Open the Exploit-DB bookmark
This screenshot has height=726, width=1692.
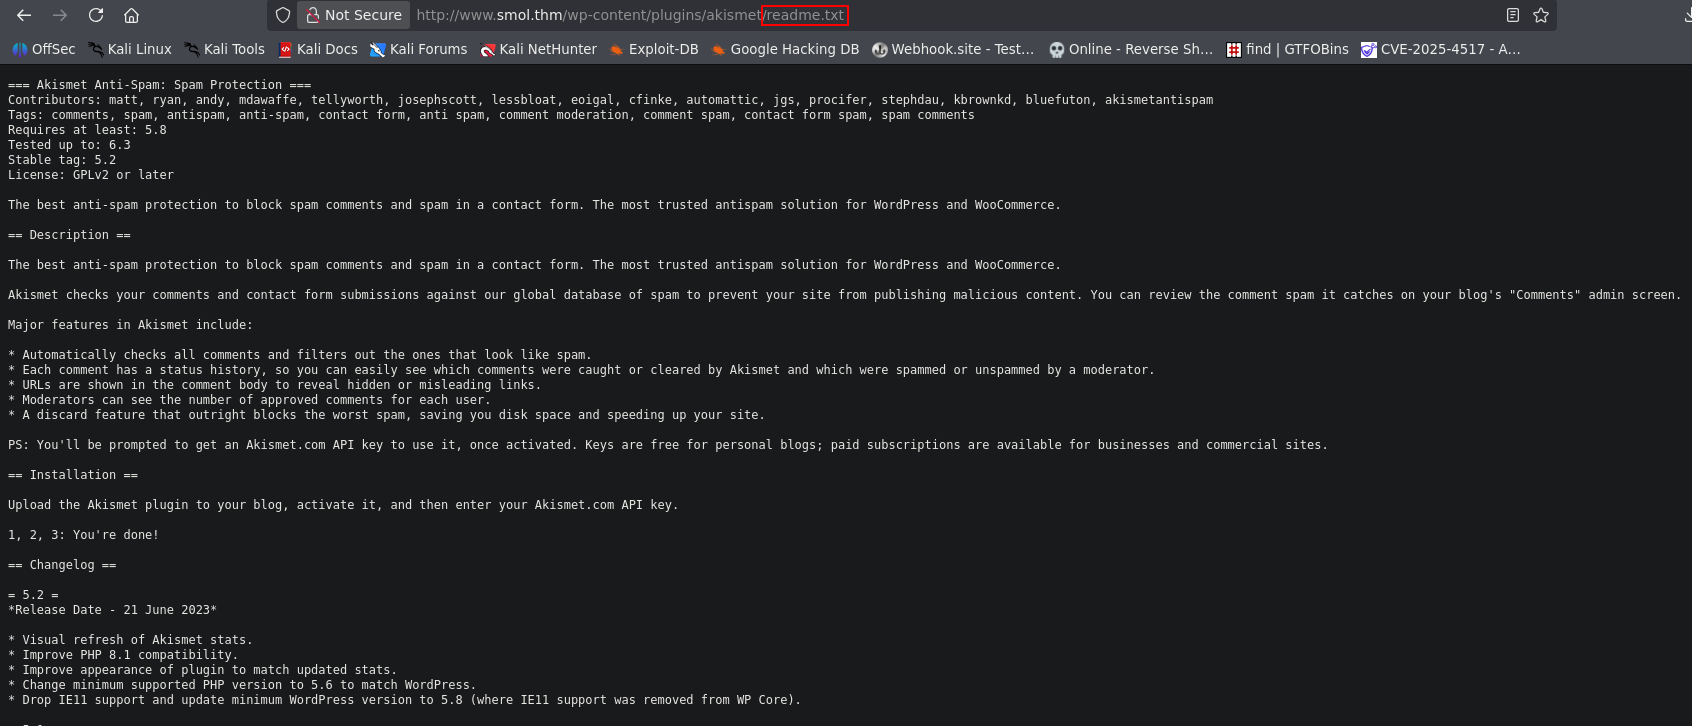pyautogui.click(x=654, y=49)
